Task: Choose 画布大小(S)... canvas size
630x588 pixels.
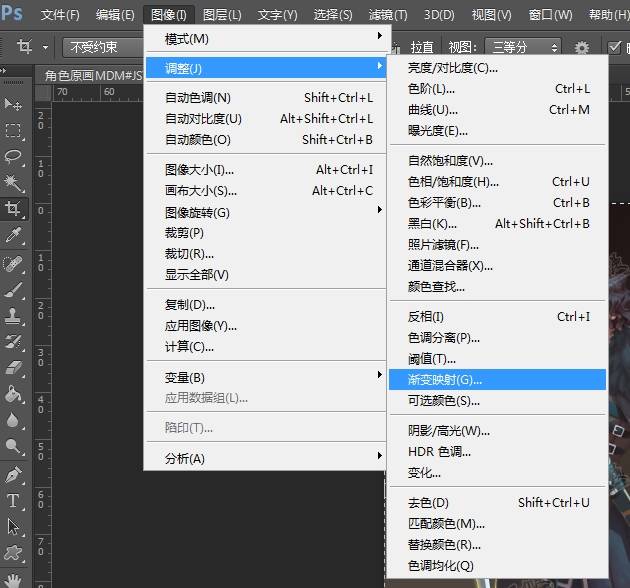Action: coord(266,191)
